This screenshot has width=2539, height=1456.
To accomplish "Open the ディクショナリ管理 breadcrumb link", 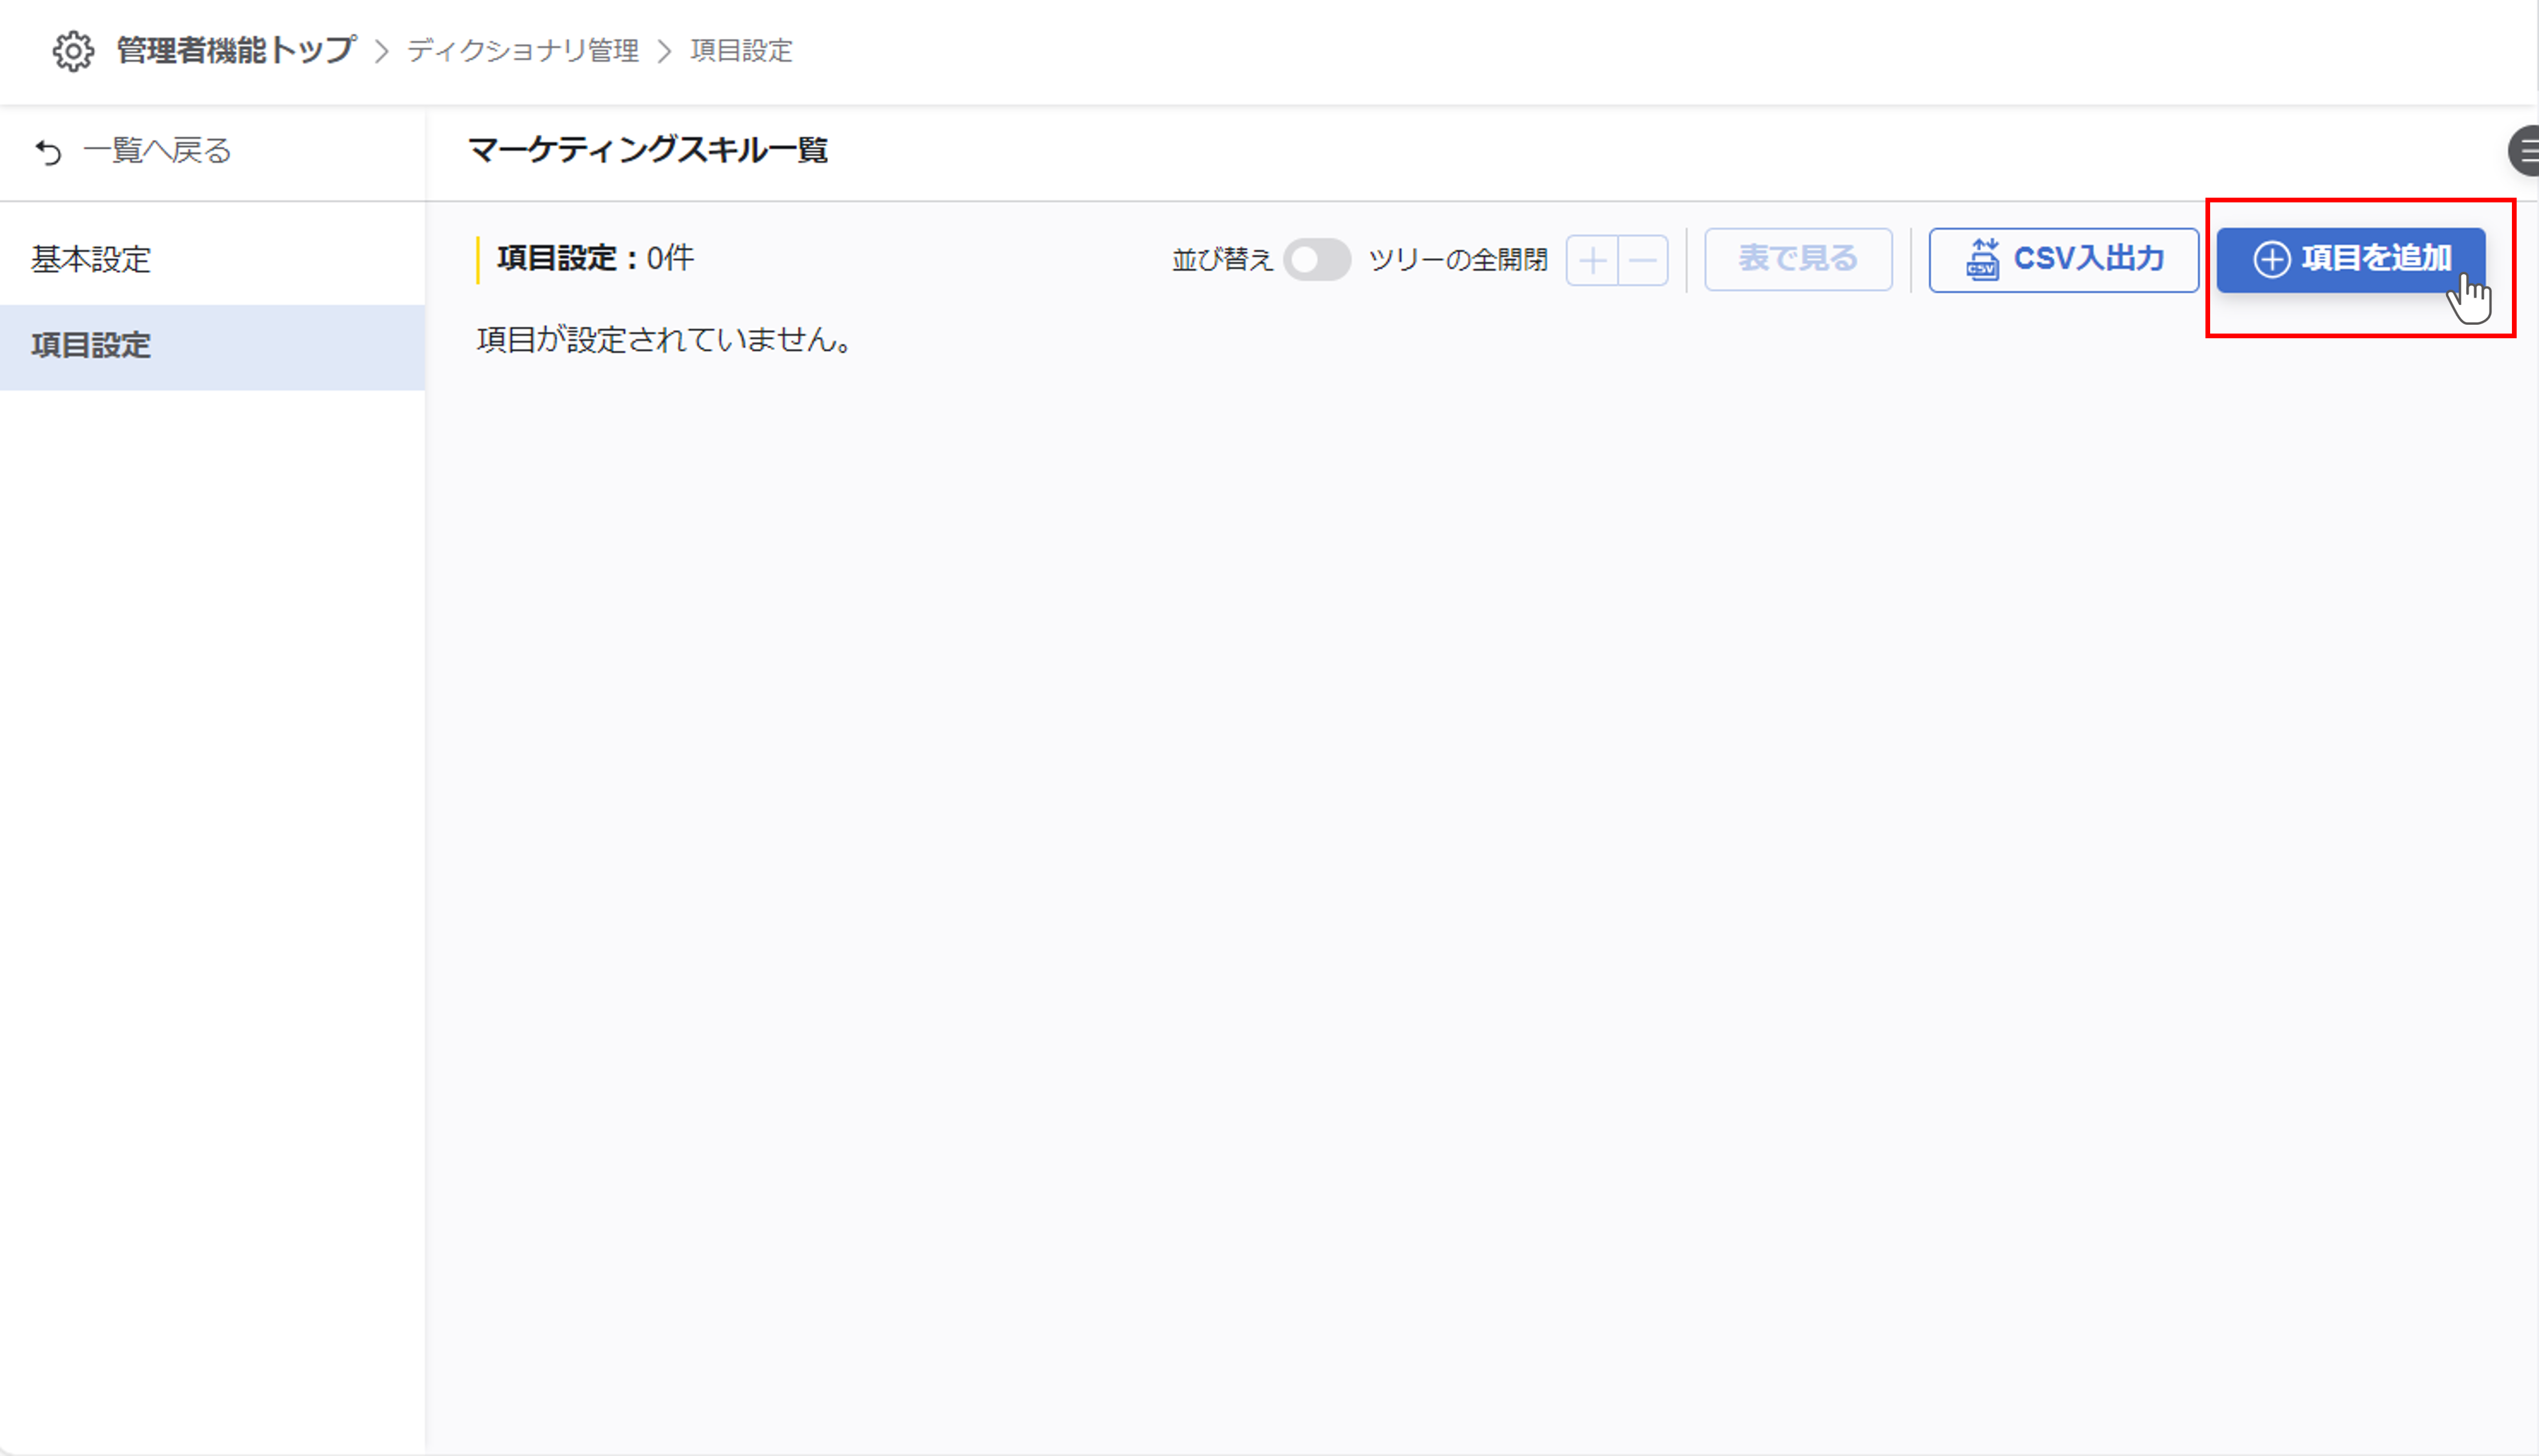I will 522,51.
